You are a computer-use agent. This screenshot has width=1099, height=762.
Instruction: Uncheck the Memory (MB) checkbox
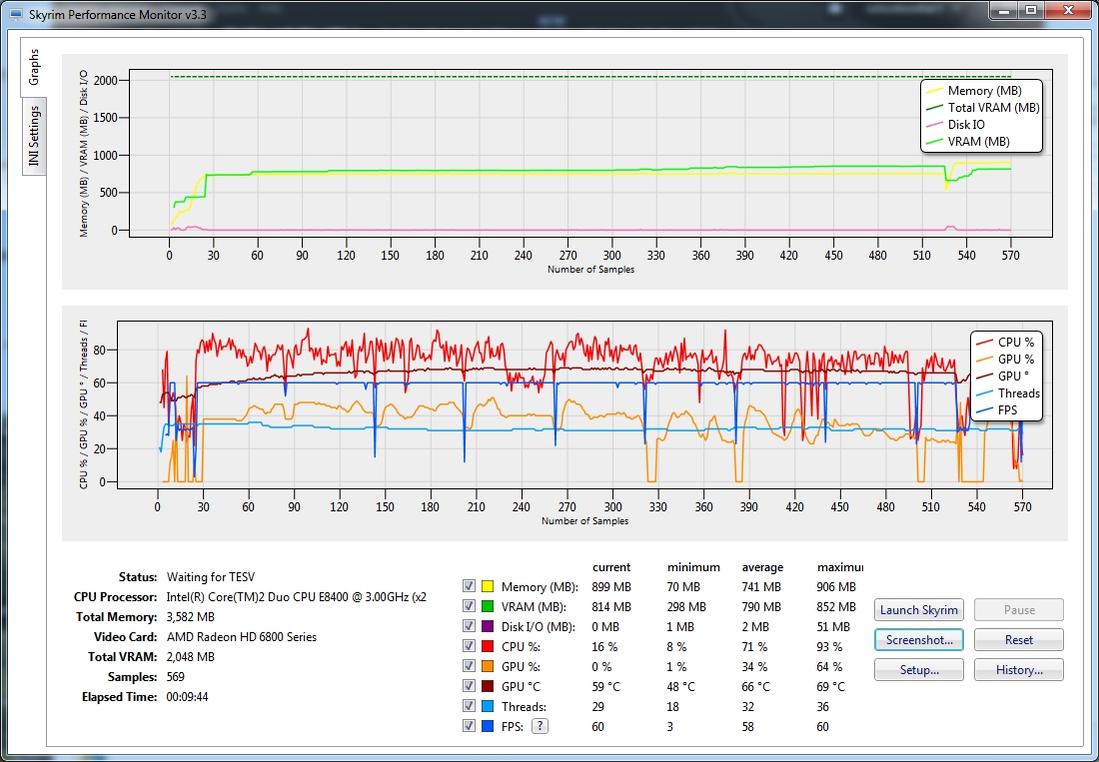(469, 587)
